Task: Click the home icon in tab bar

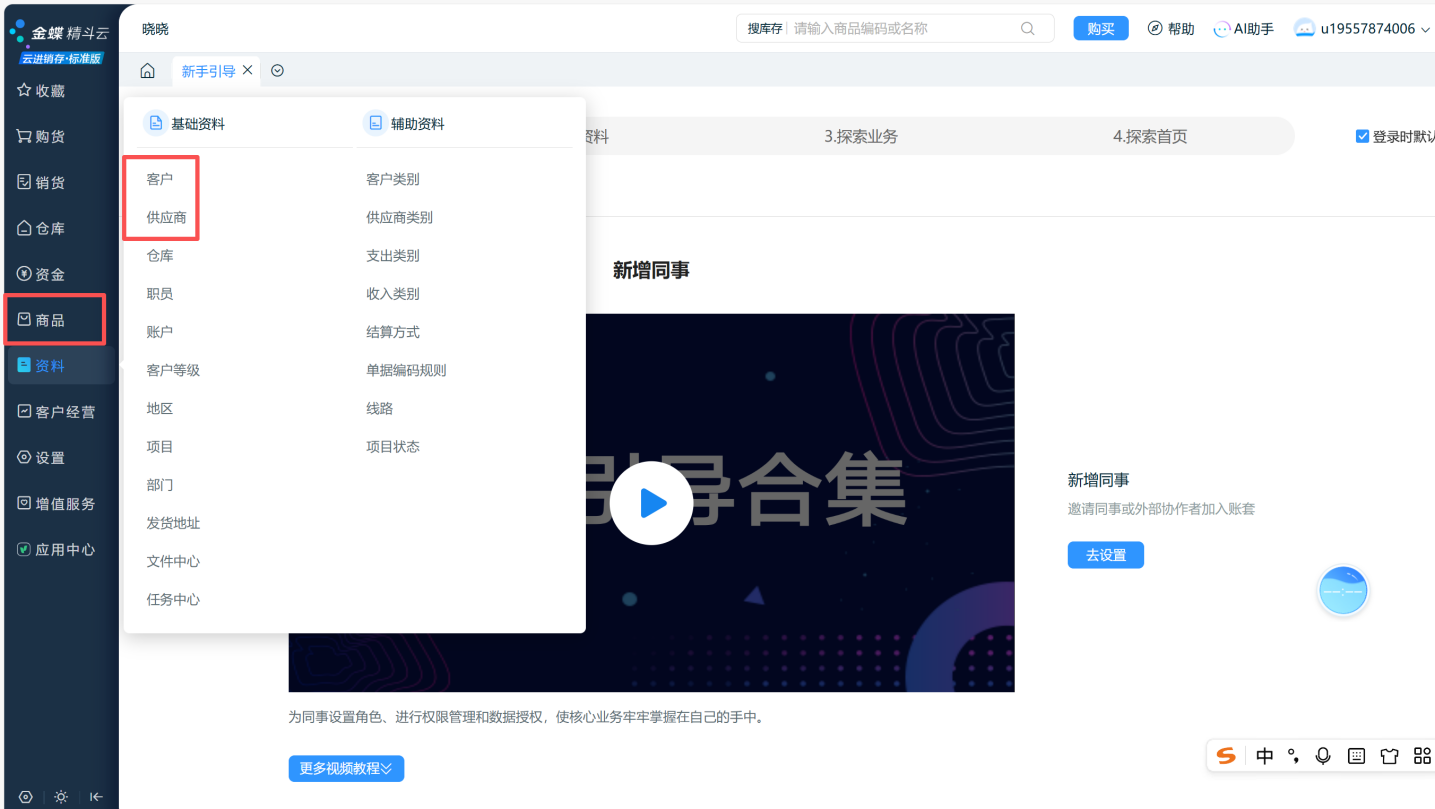Action: click(x=147, y=71)
